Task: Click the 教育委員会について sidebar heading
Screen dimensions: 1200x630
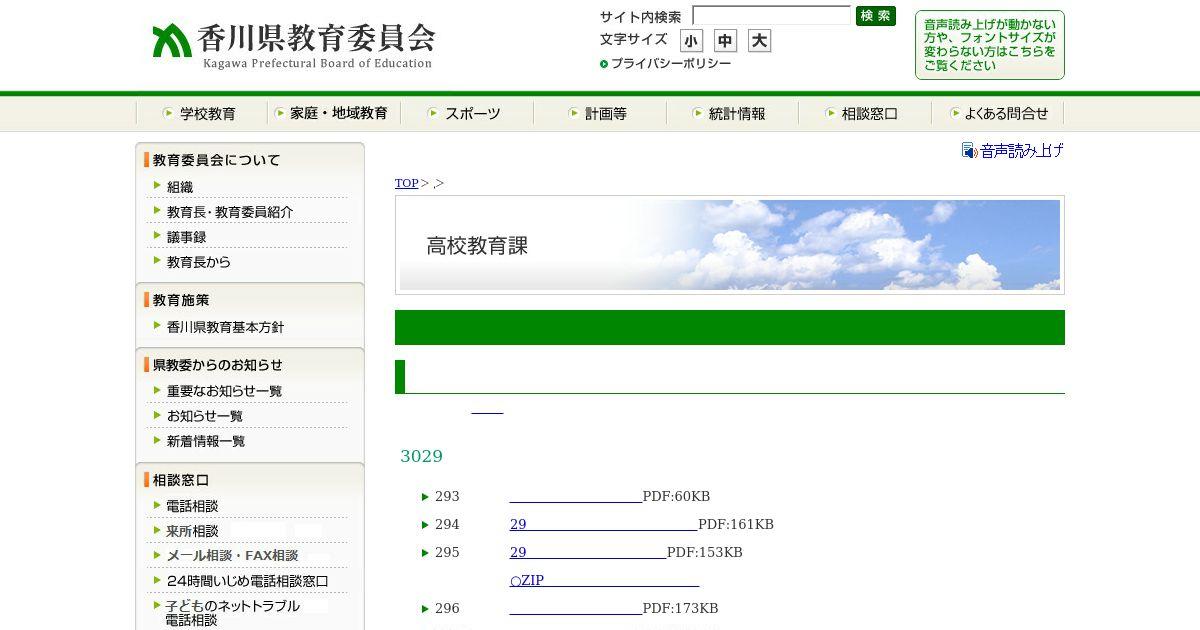Action: (216, 160)
